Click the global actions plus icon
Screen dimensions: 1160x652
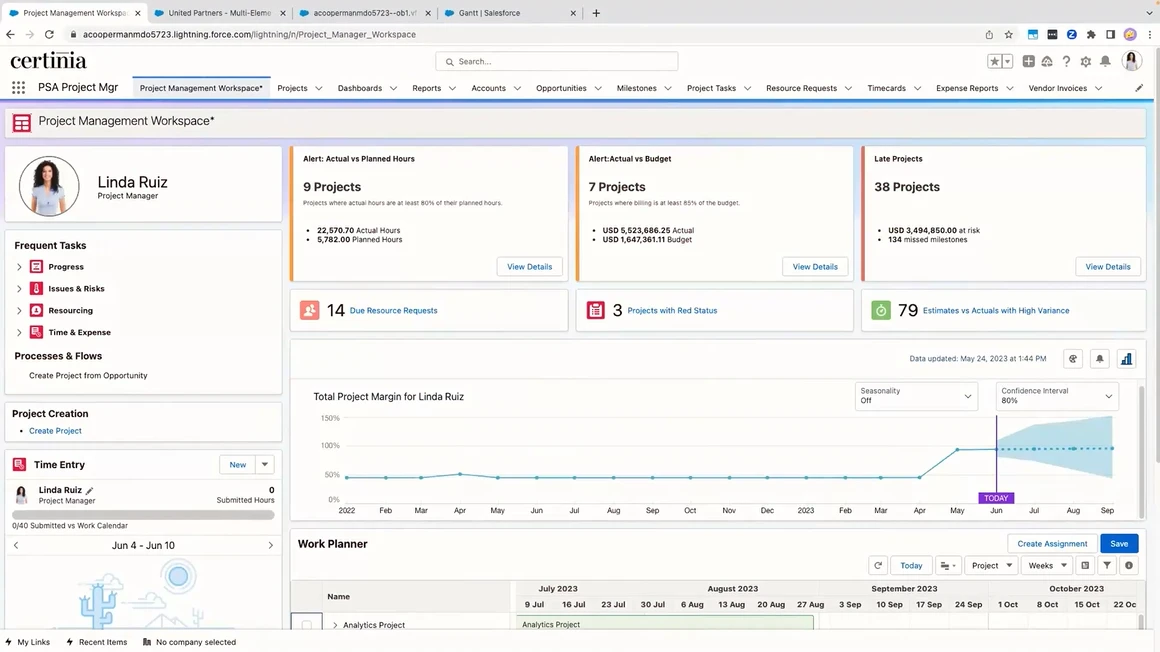click(x=1028, y=61)
